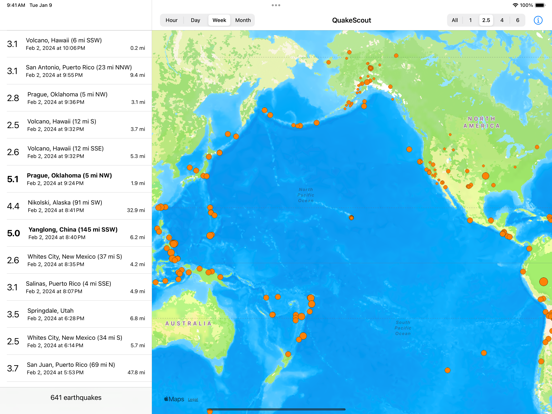Select the 5.0 Yanglong, China quake
This screenshot has width=552, height=414.
[x=76, y=233]
